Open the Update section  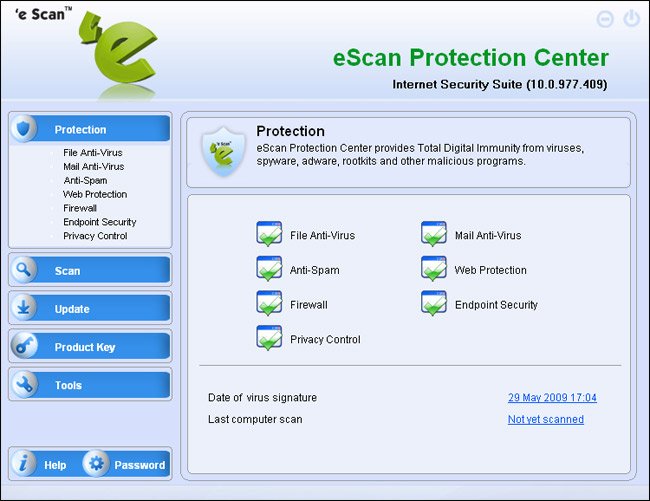click(x=90, y=308)
